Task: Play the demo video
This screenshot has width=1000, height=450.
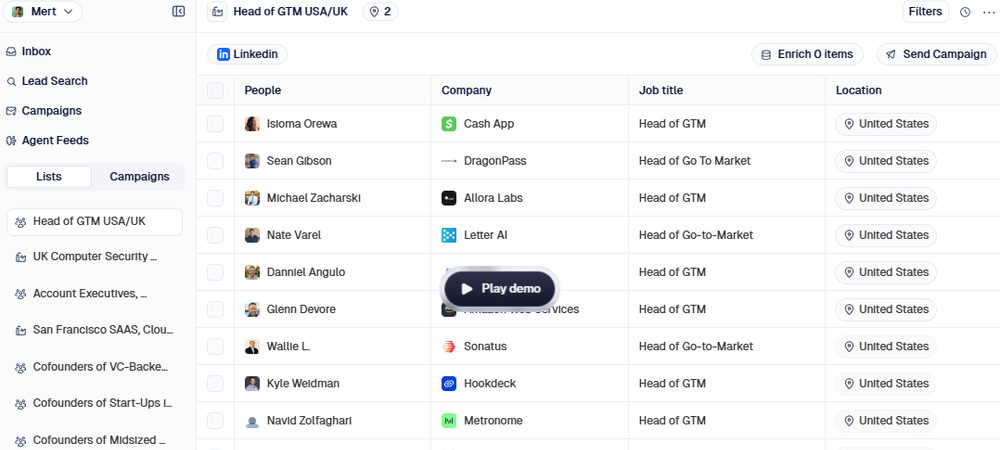Action: point(500,289)
